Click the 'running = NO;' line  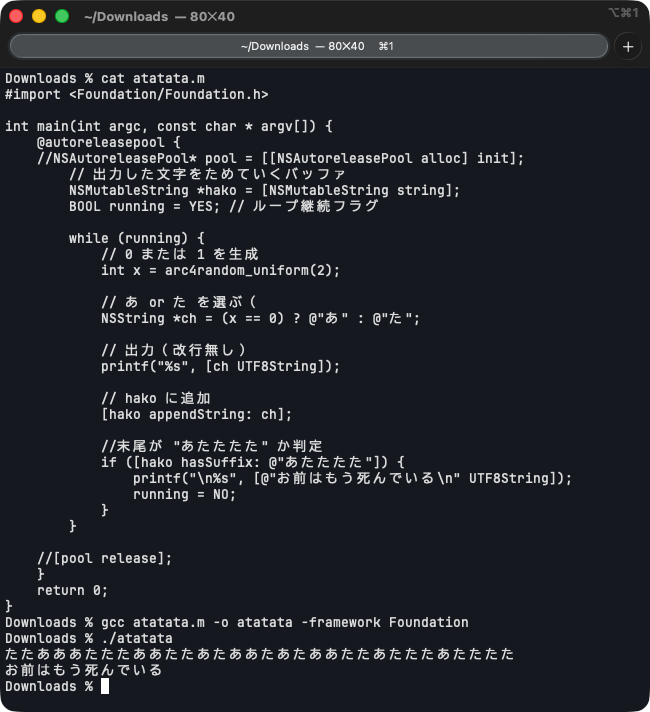(184, 494)
